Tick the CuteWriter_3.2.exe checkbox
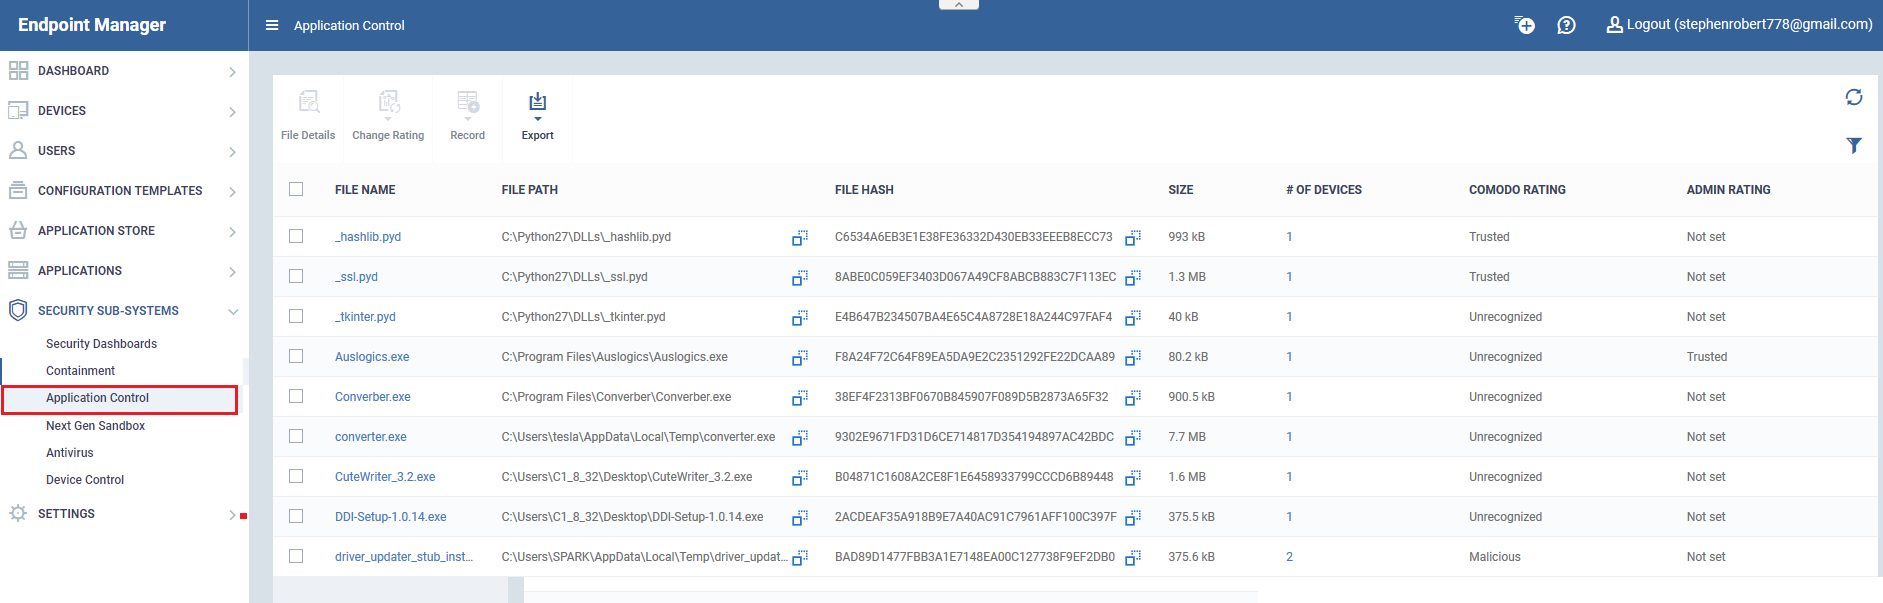The height and width of the screenshot is (603, 1883). [x=296, y=476]
